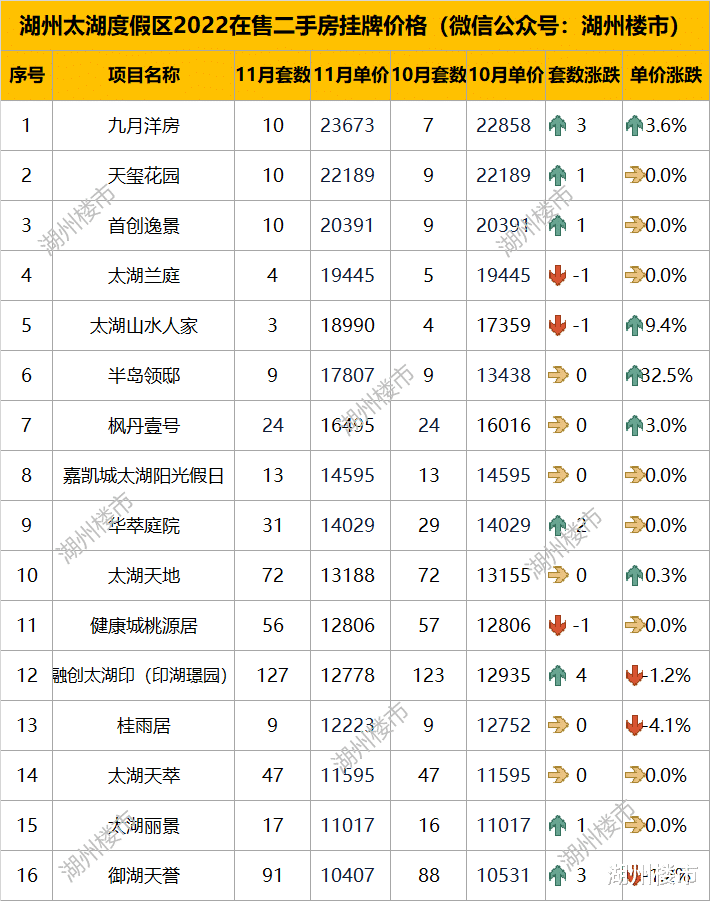The height and width of the screenshot is (901, 710).
Task: Click October price 13438
Action: (504, 375)
